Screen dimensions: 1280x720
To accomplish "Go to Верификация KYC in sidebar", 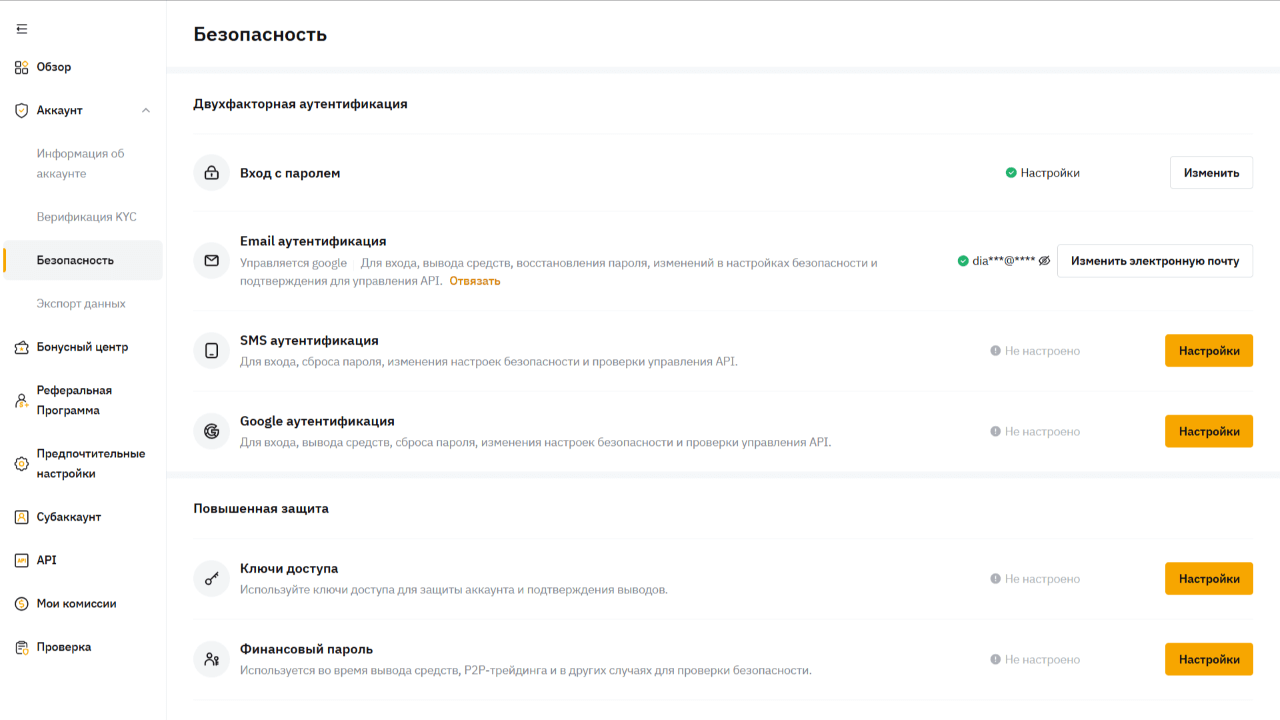I will pyautogui.click(x=86, y=217).
